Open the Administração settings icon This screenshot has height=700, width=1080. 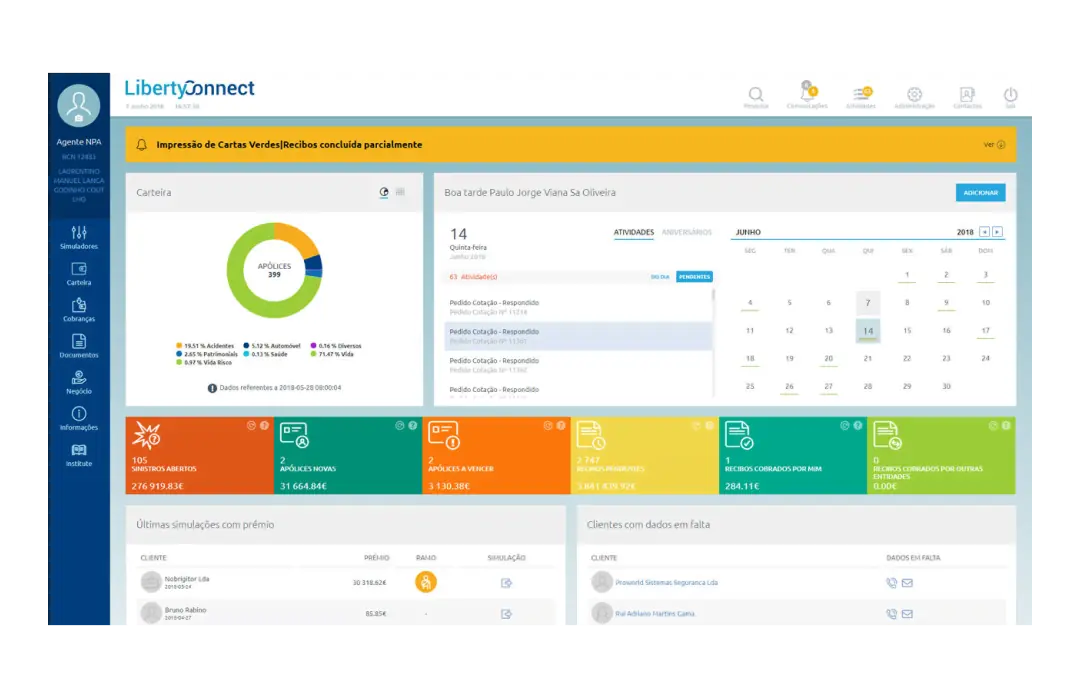coord(914,93)
